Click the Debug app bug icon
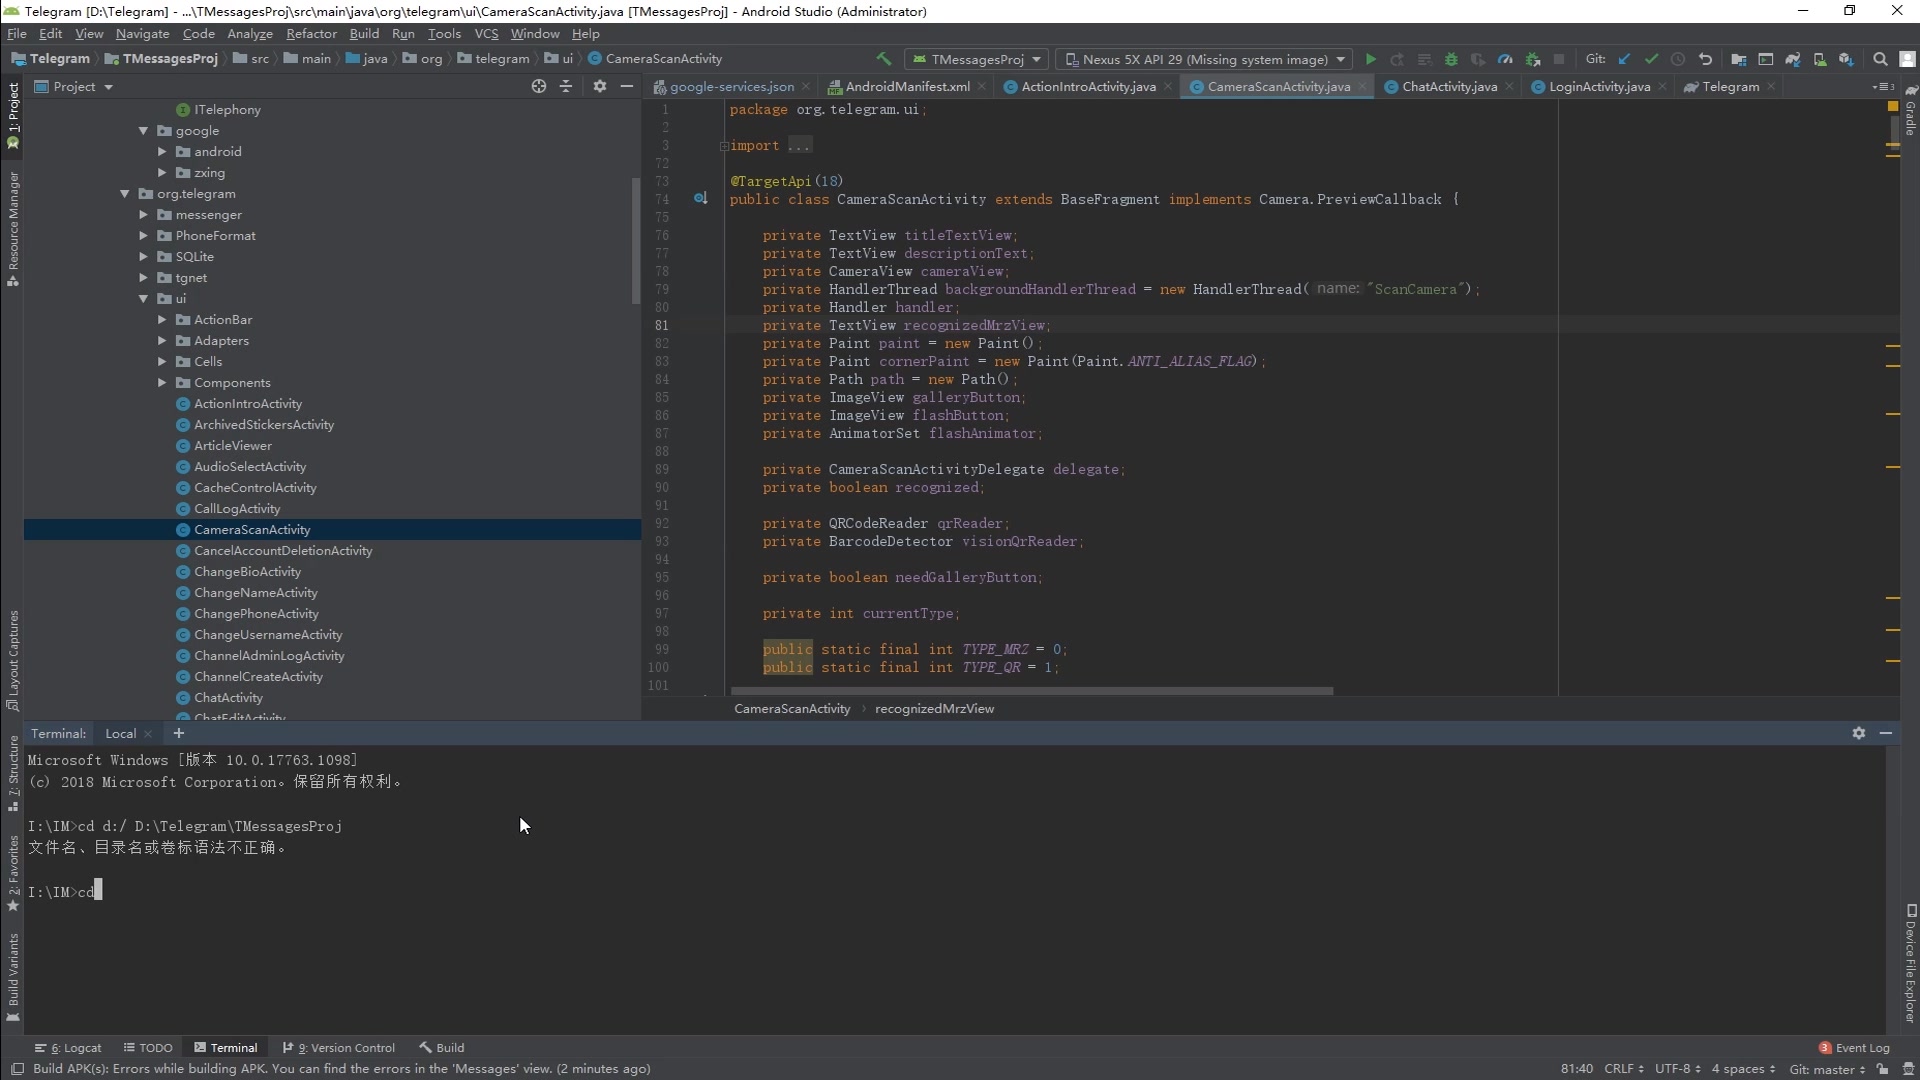The width and height of the screenshot is (1920, 1080). pyautogui.click(x=1451, y=59)
